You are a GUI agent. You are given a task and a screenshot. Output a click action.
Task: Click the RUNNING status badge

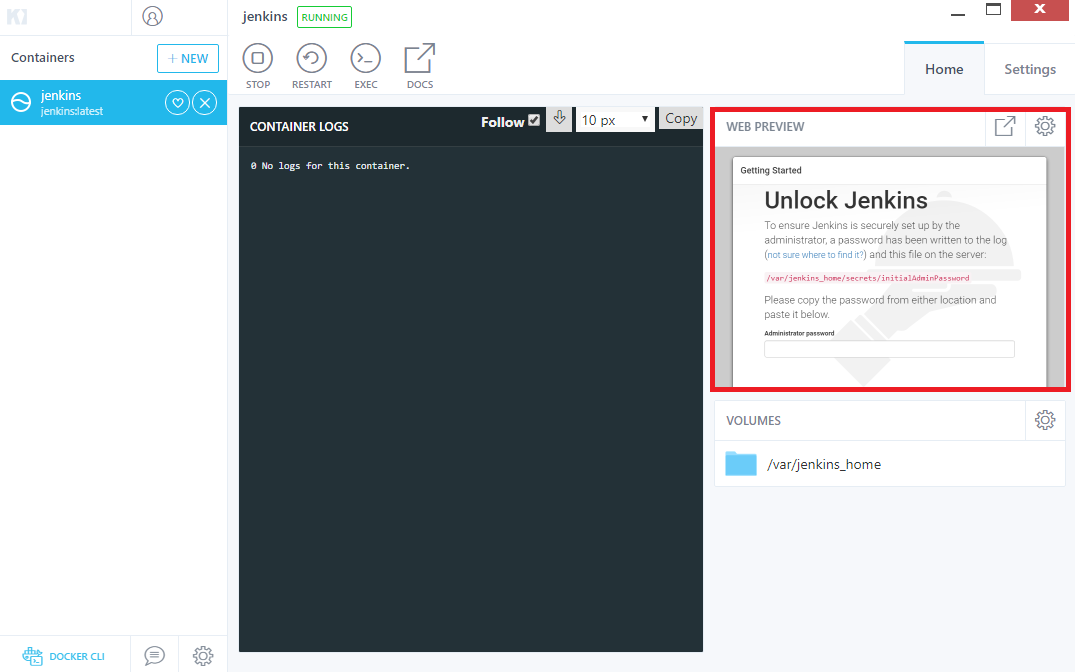(324, 17)
